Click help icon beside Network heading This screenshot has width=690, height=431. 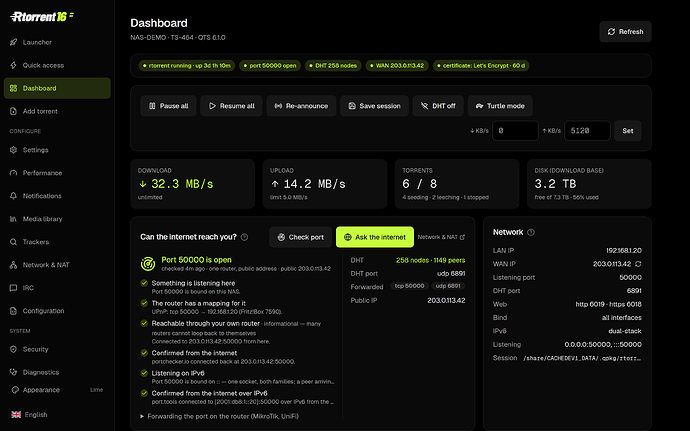531,232
